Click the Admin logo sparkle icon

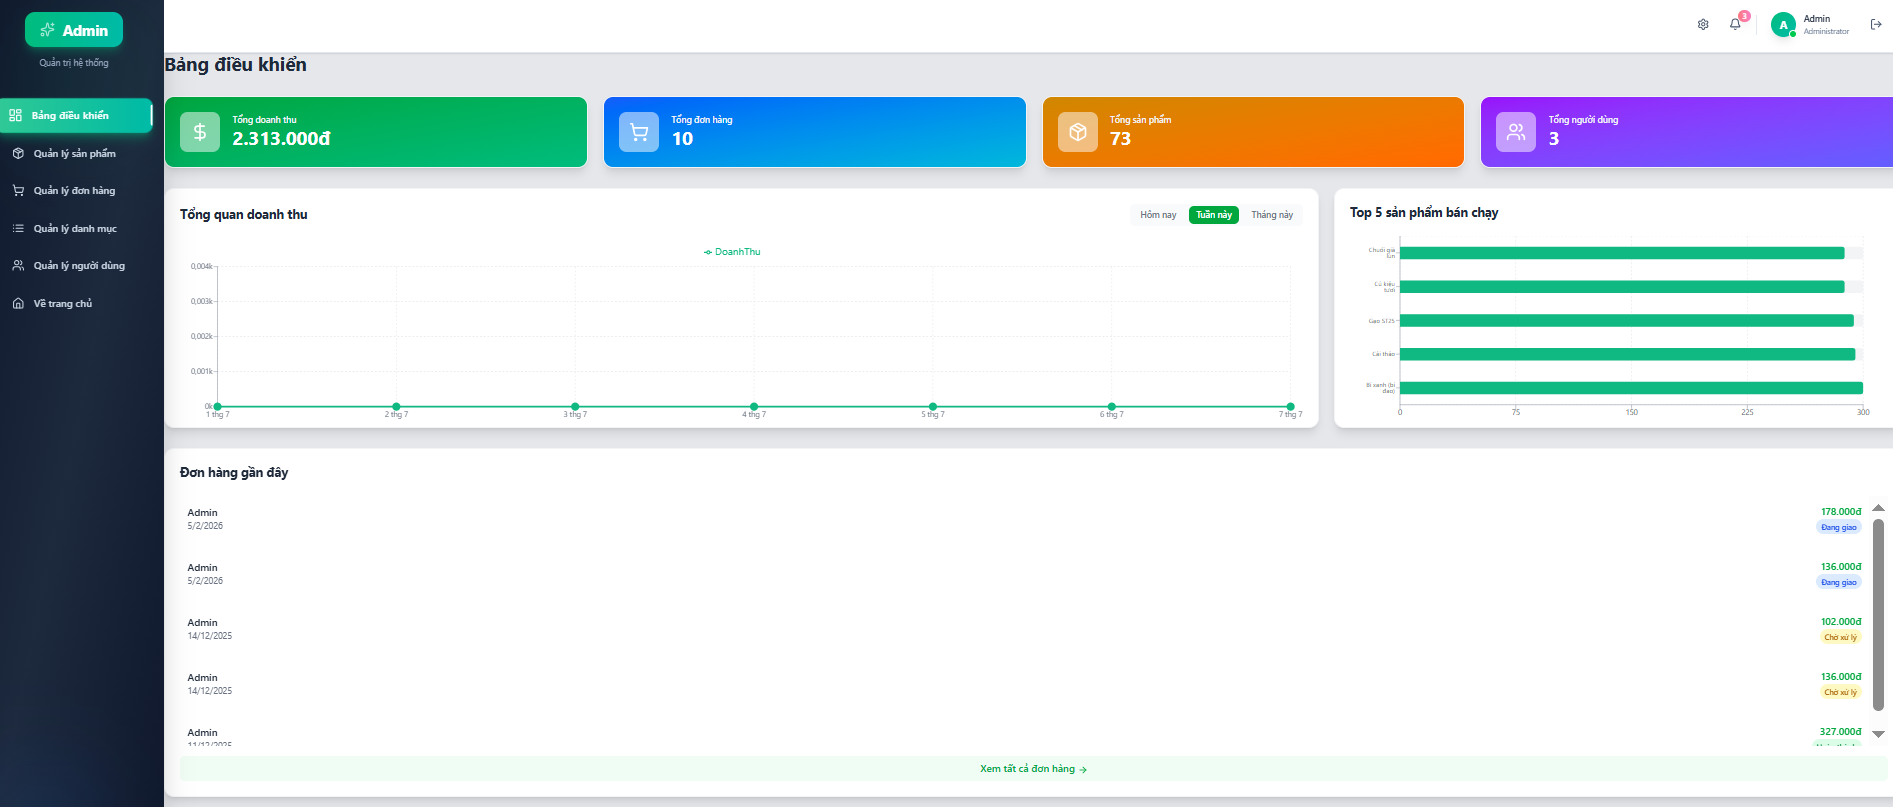(x=47, y=30)
